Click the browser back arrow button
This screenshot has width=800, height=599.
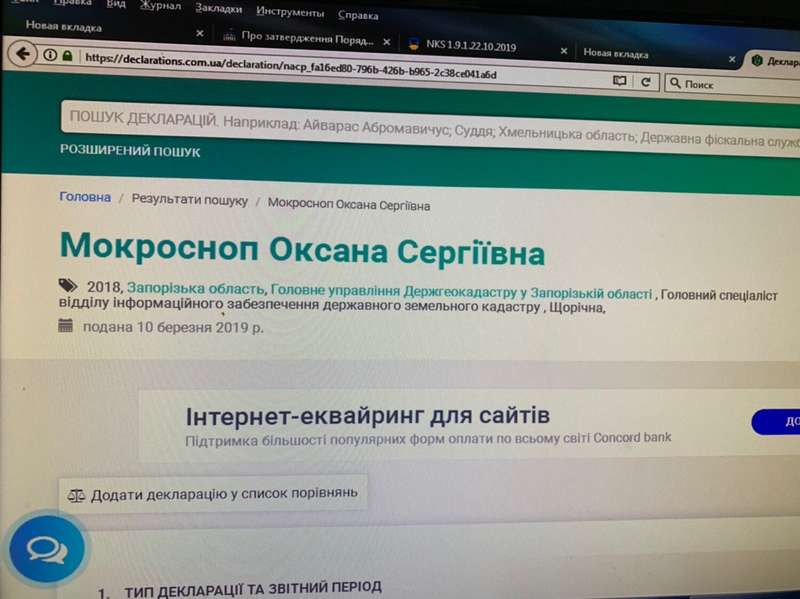[22, 55]
